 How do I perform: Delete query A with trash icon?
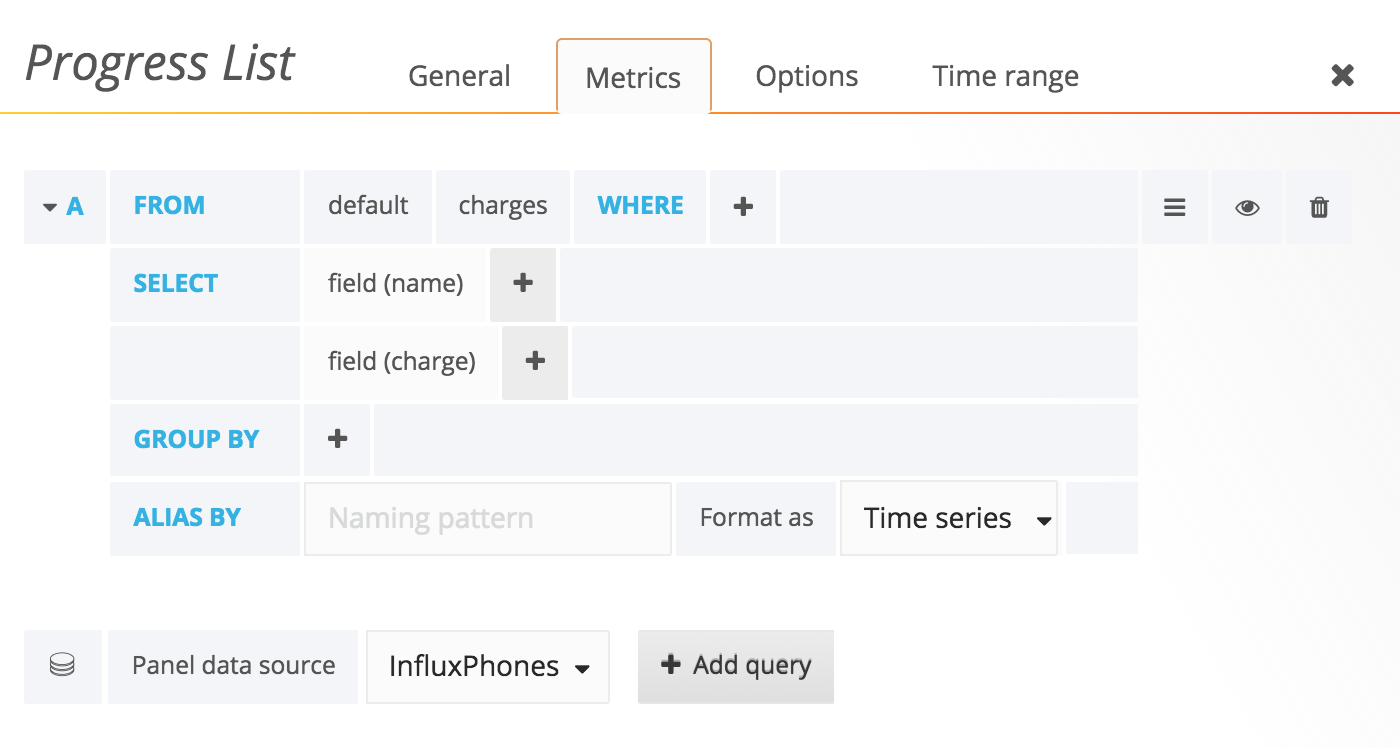pyautogui.click(x=1319, y=207)
